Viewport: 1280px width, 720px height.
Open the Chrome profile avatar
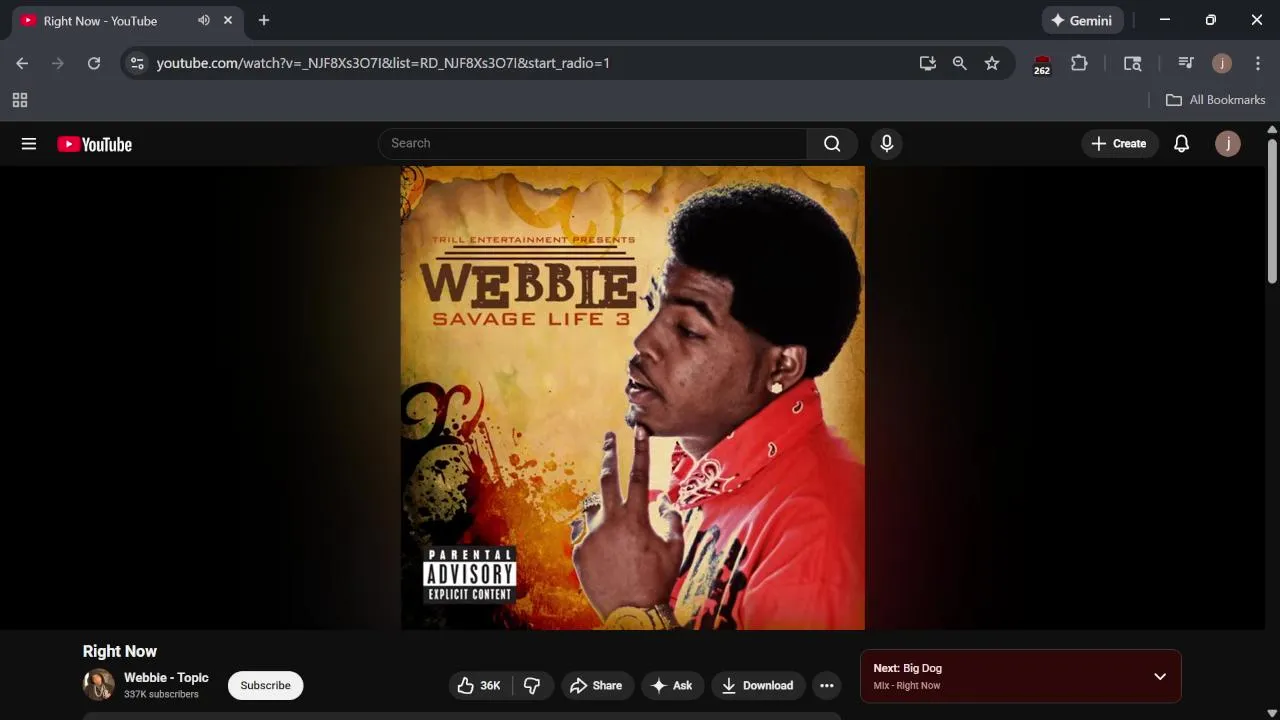[x=1222, y=63]
